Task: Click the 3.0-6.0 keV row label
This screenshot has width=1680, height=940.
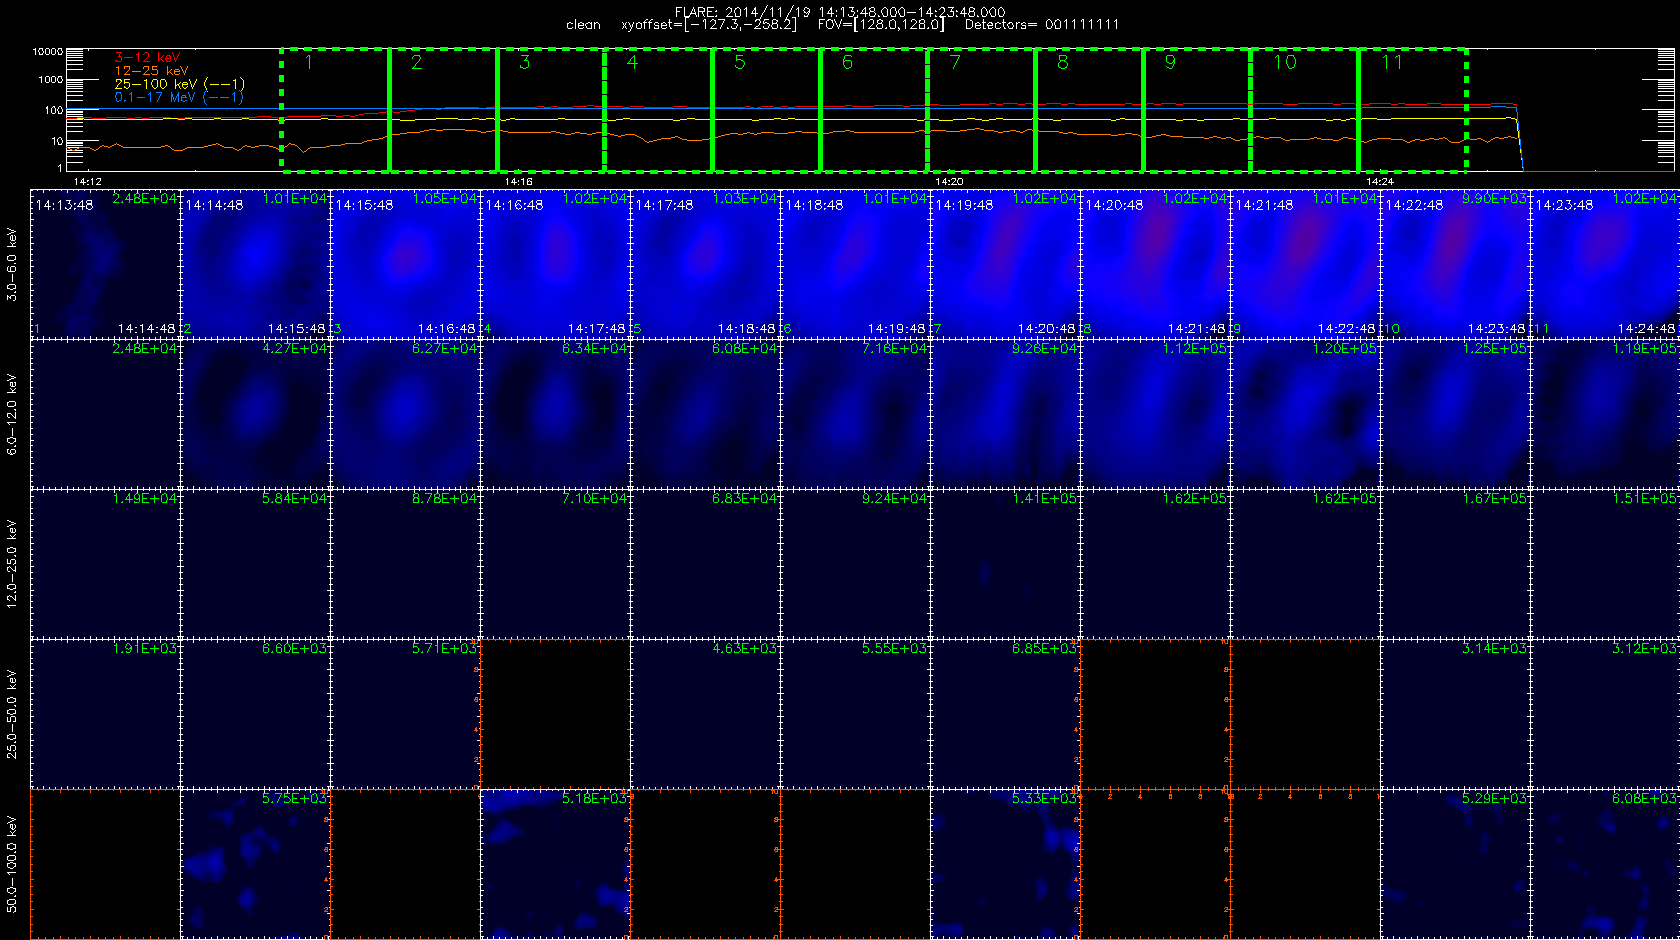Action: pos(12,264)
